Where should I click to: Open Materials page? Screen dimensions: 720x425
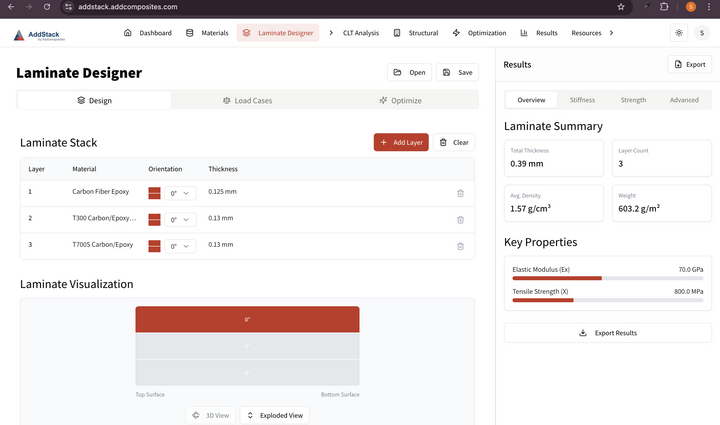tap(207, 33)
